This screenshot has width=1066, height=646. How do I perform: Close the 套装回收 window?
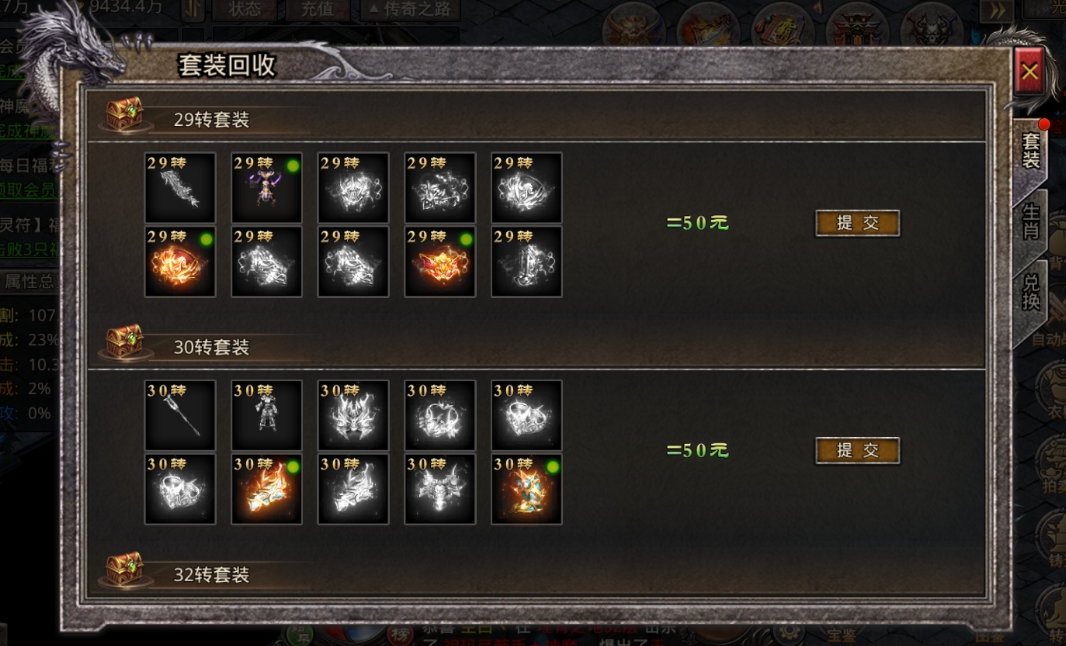coord(1029,71)
